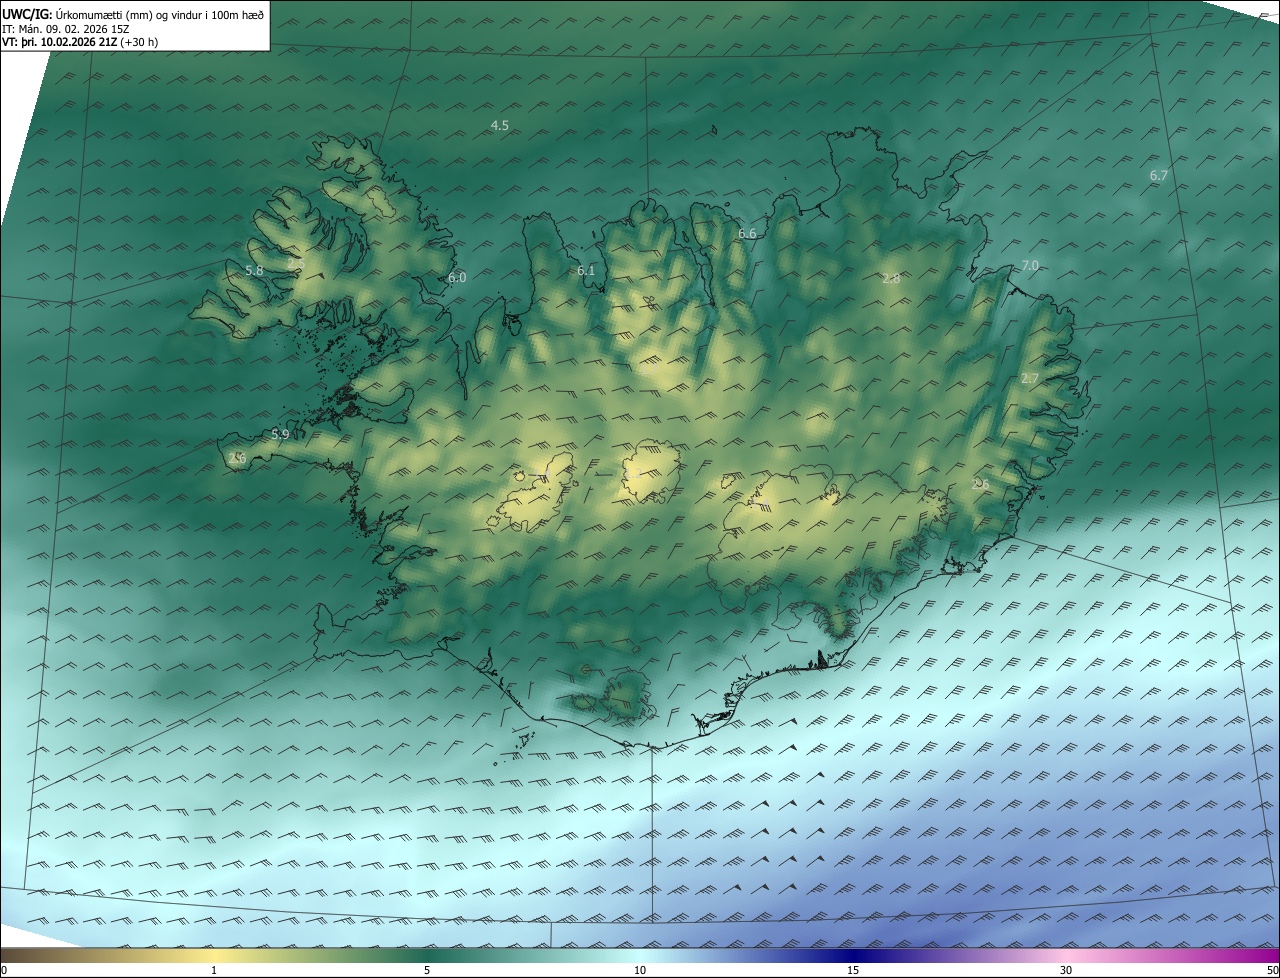Click the 5 tick on the color scale
This screenshot has width=1280, height=978.
427,970
